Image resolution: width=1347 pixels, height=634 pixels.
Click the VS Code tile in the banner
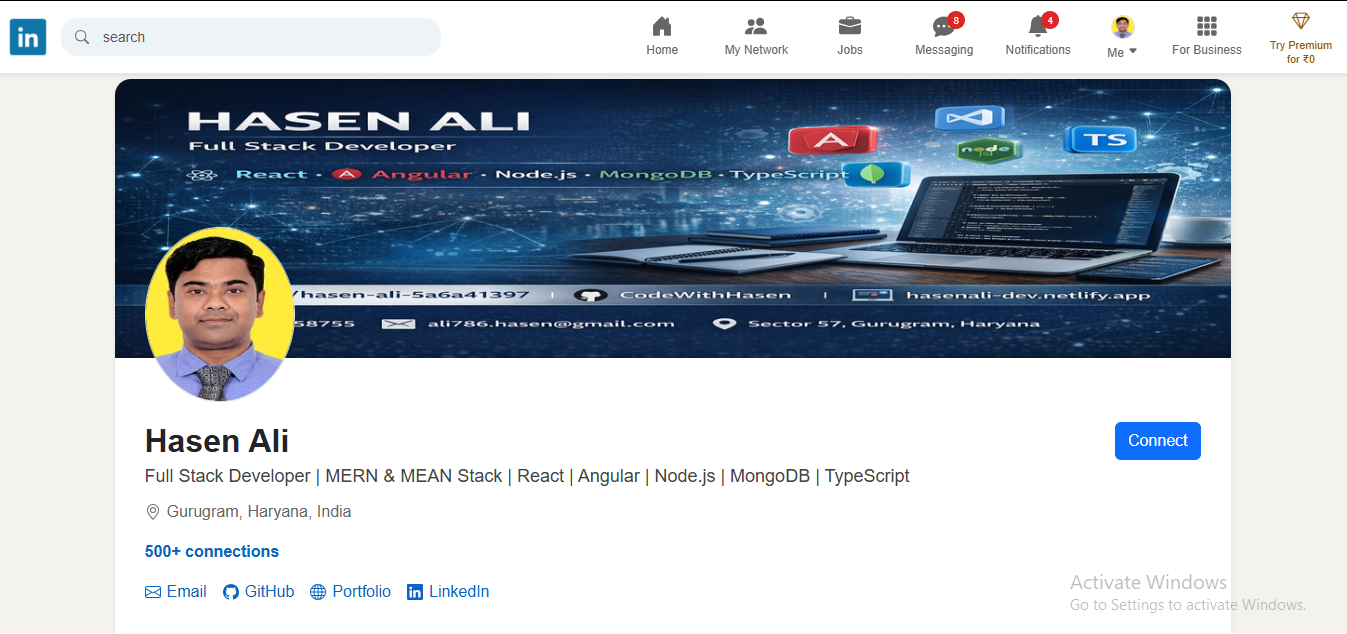point(969,118)
